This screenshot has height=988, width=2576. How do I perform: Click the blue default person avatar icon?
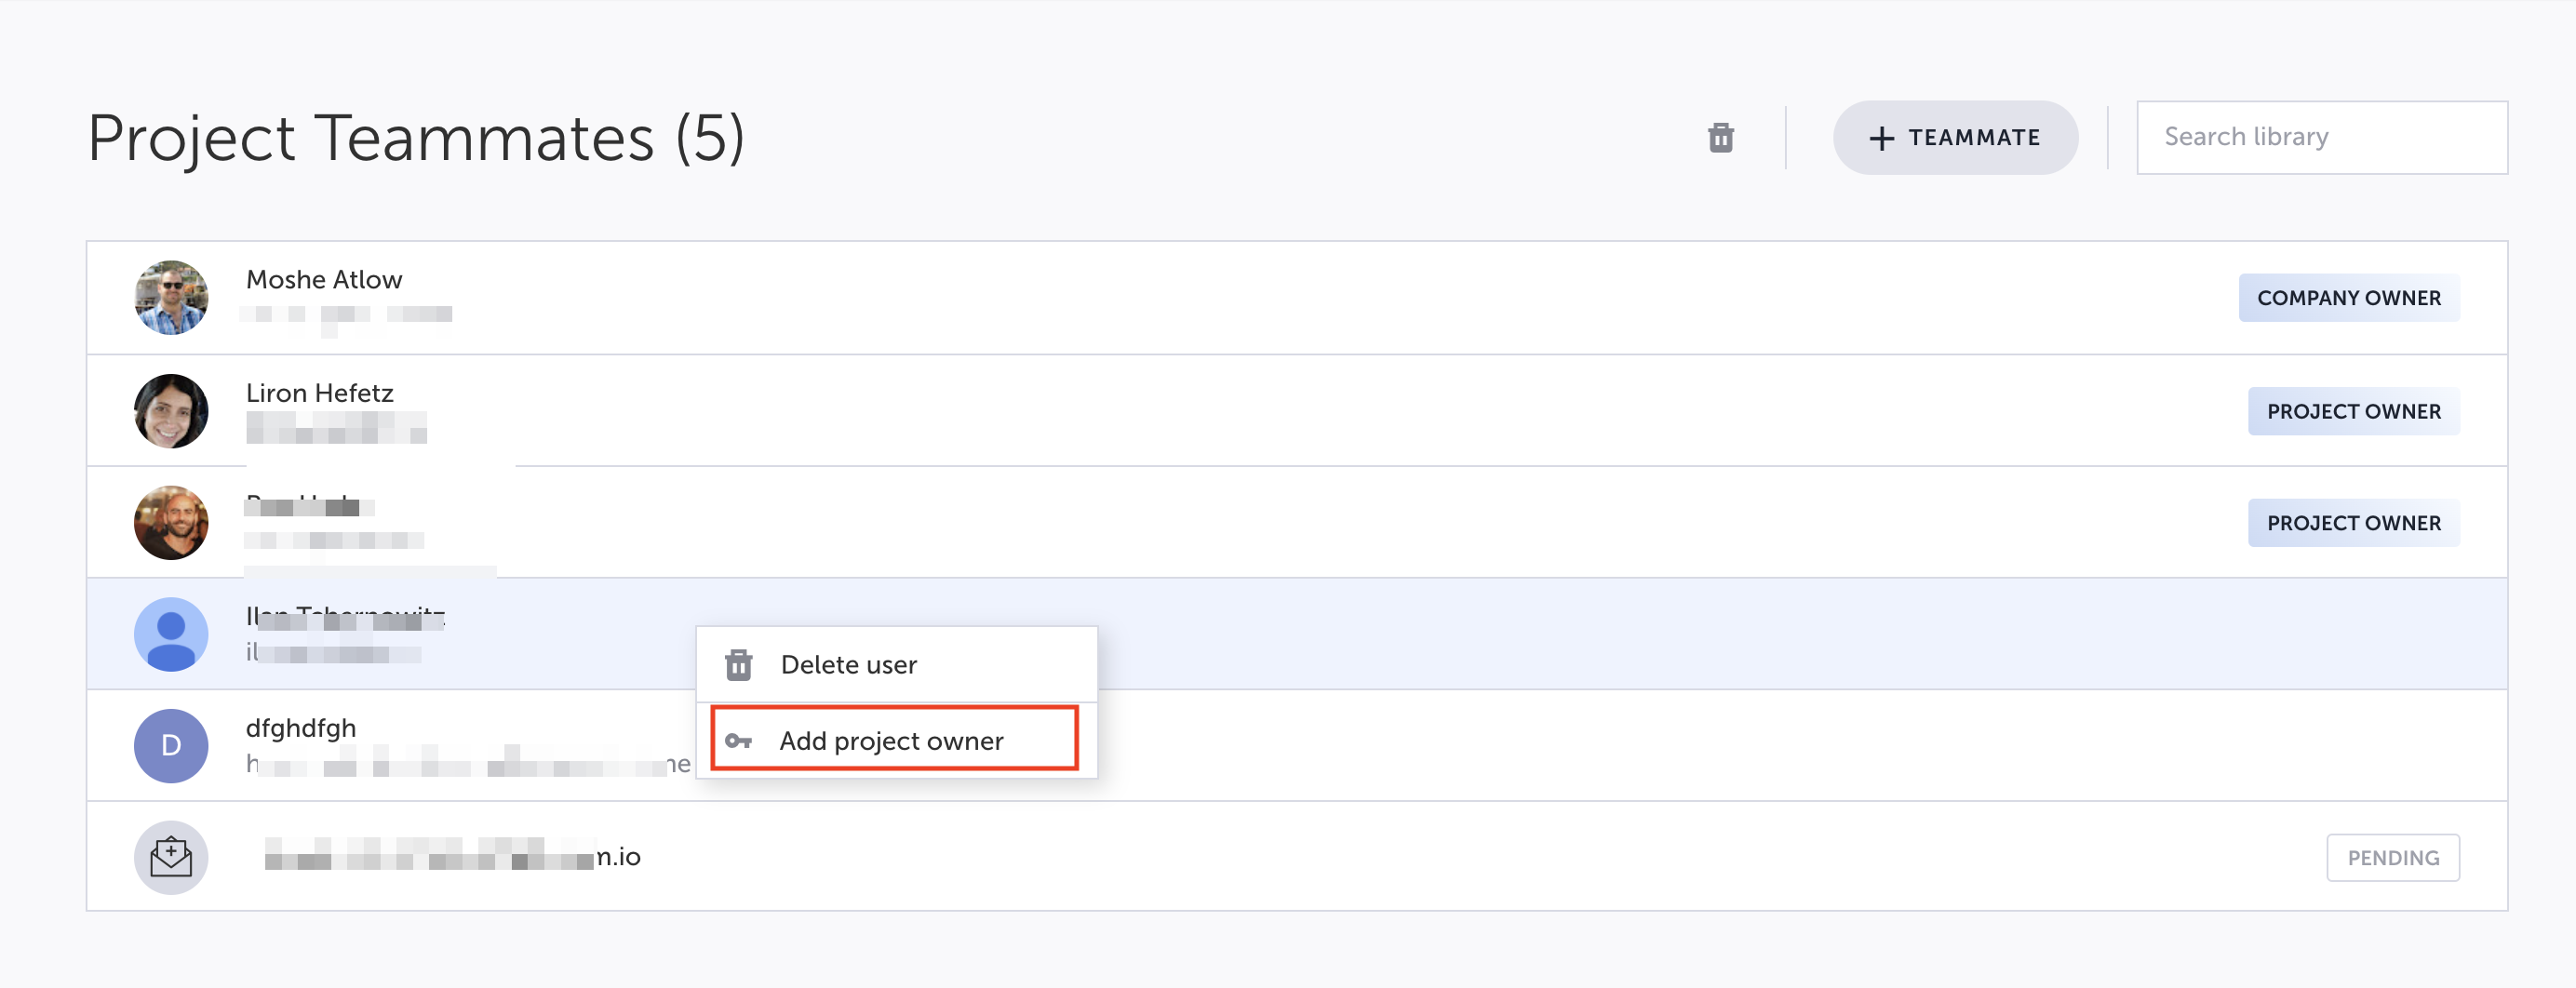point(171,634)
